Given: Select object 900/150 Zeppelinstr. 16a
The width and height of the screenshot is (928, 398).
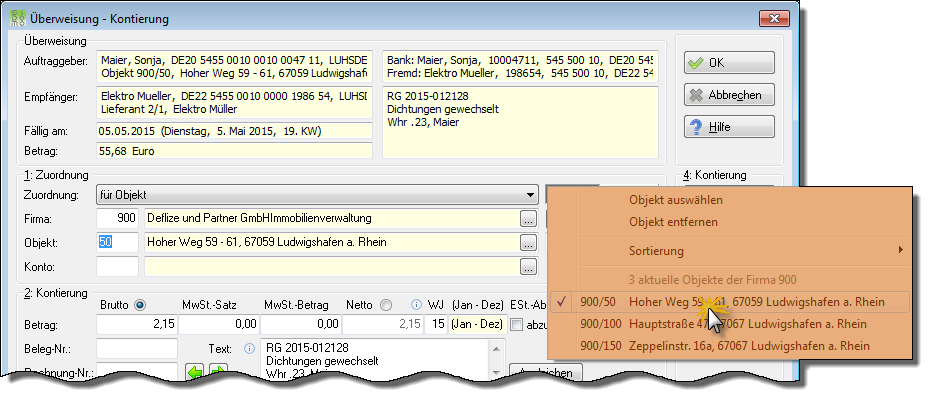Looking at the screenshot, I should pyautogui.click(x=730, y=346).
